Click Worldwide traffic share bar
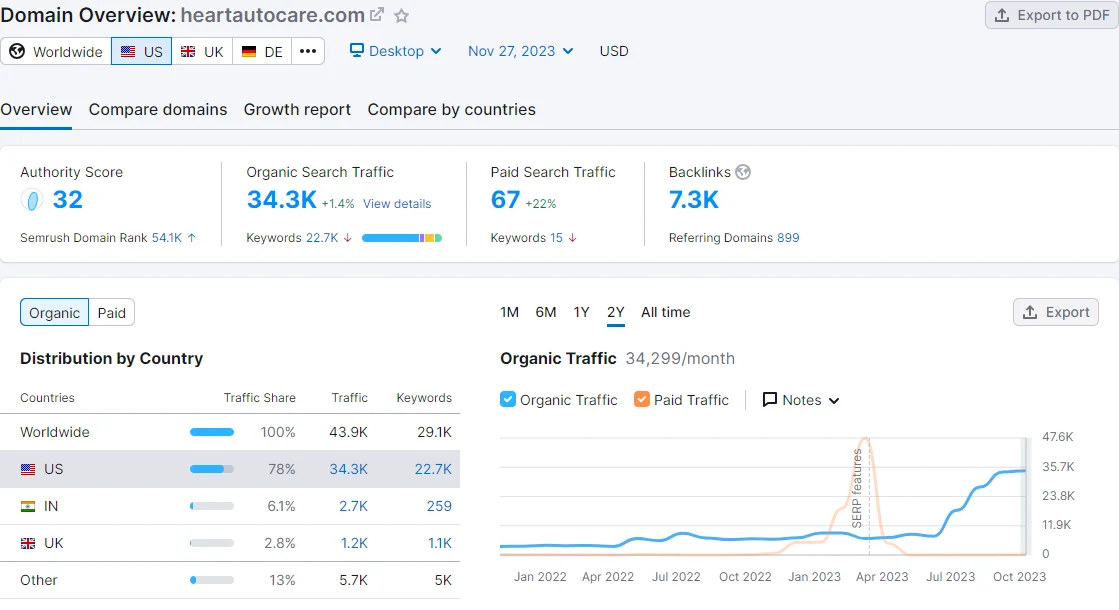Image resolution: width=1119 pixels, height=610 pixels. click(x=212, y=432)
